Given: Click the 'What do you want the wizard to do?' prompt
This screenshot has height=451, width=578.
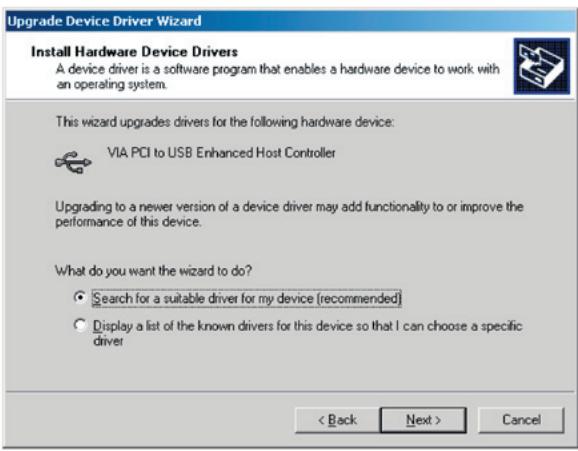Looking at the screenshot, I should click(x=153, y=271).
